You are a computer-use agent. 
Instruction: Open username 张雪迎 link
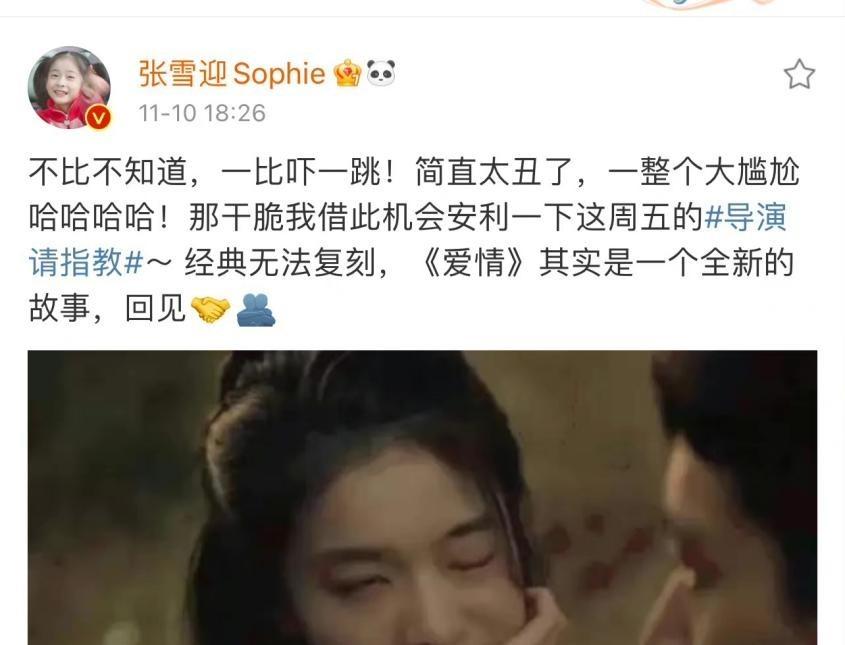pos(183,73)
